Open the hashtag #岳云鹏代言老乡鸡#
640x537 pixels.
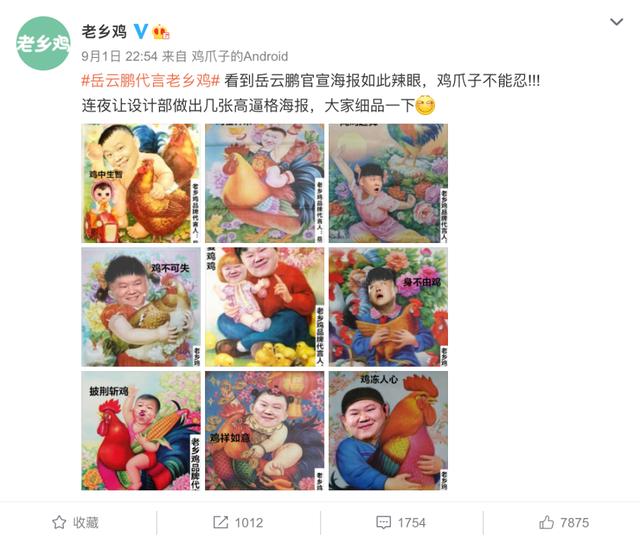pyautogui.click(x=151, y=80)
